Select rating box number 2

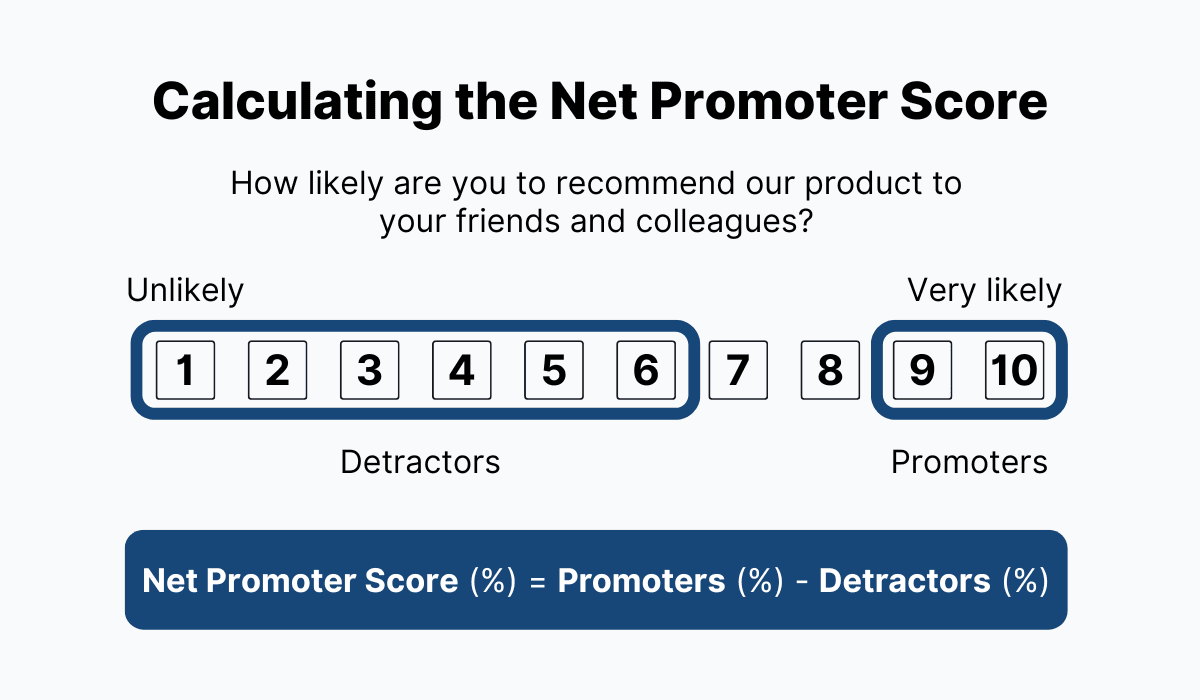pos(277,370)
